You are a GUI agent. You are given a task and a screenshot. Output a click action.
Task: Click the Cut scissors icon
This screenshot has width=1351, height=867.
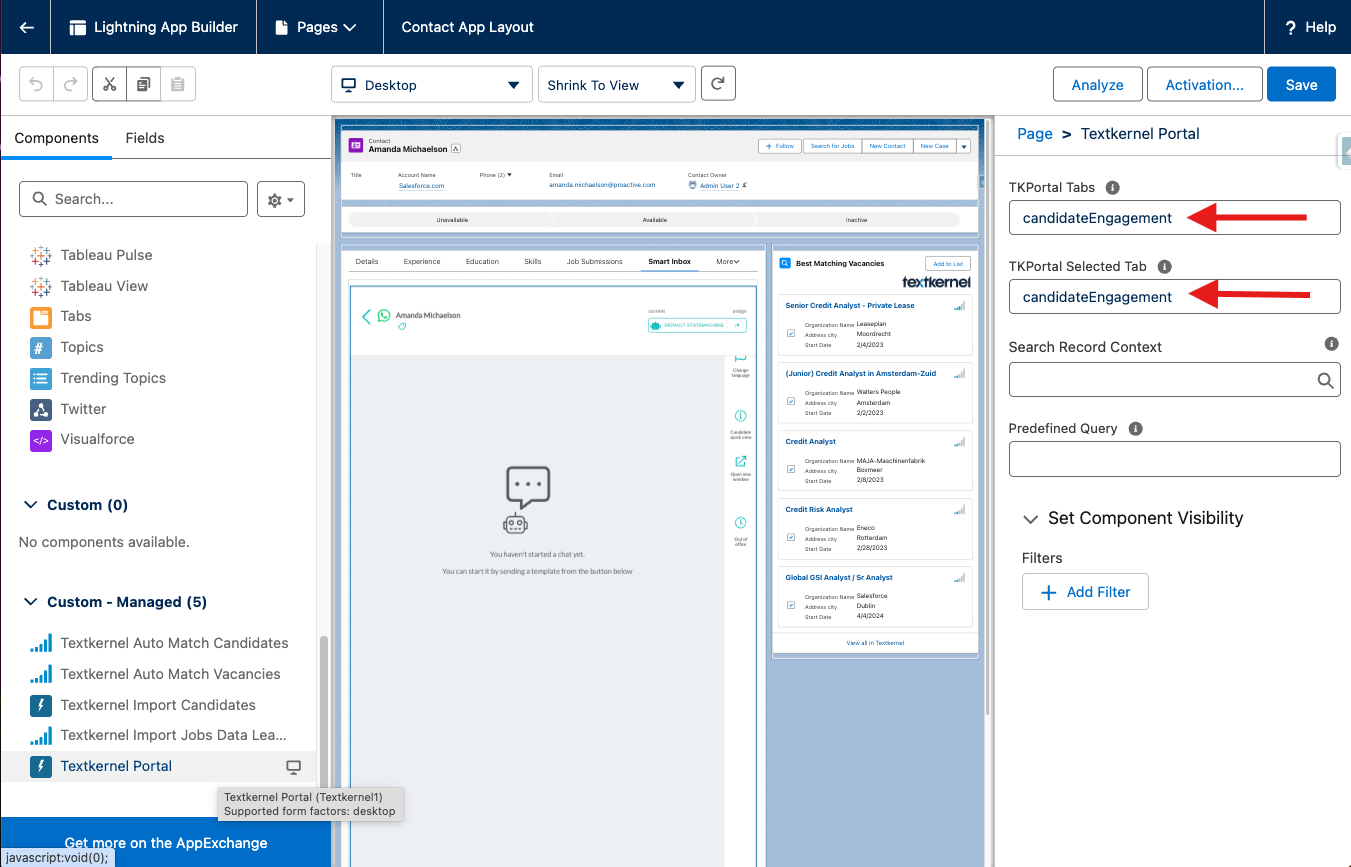(x=110, y=84)
